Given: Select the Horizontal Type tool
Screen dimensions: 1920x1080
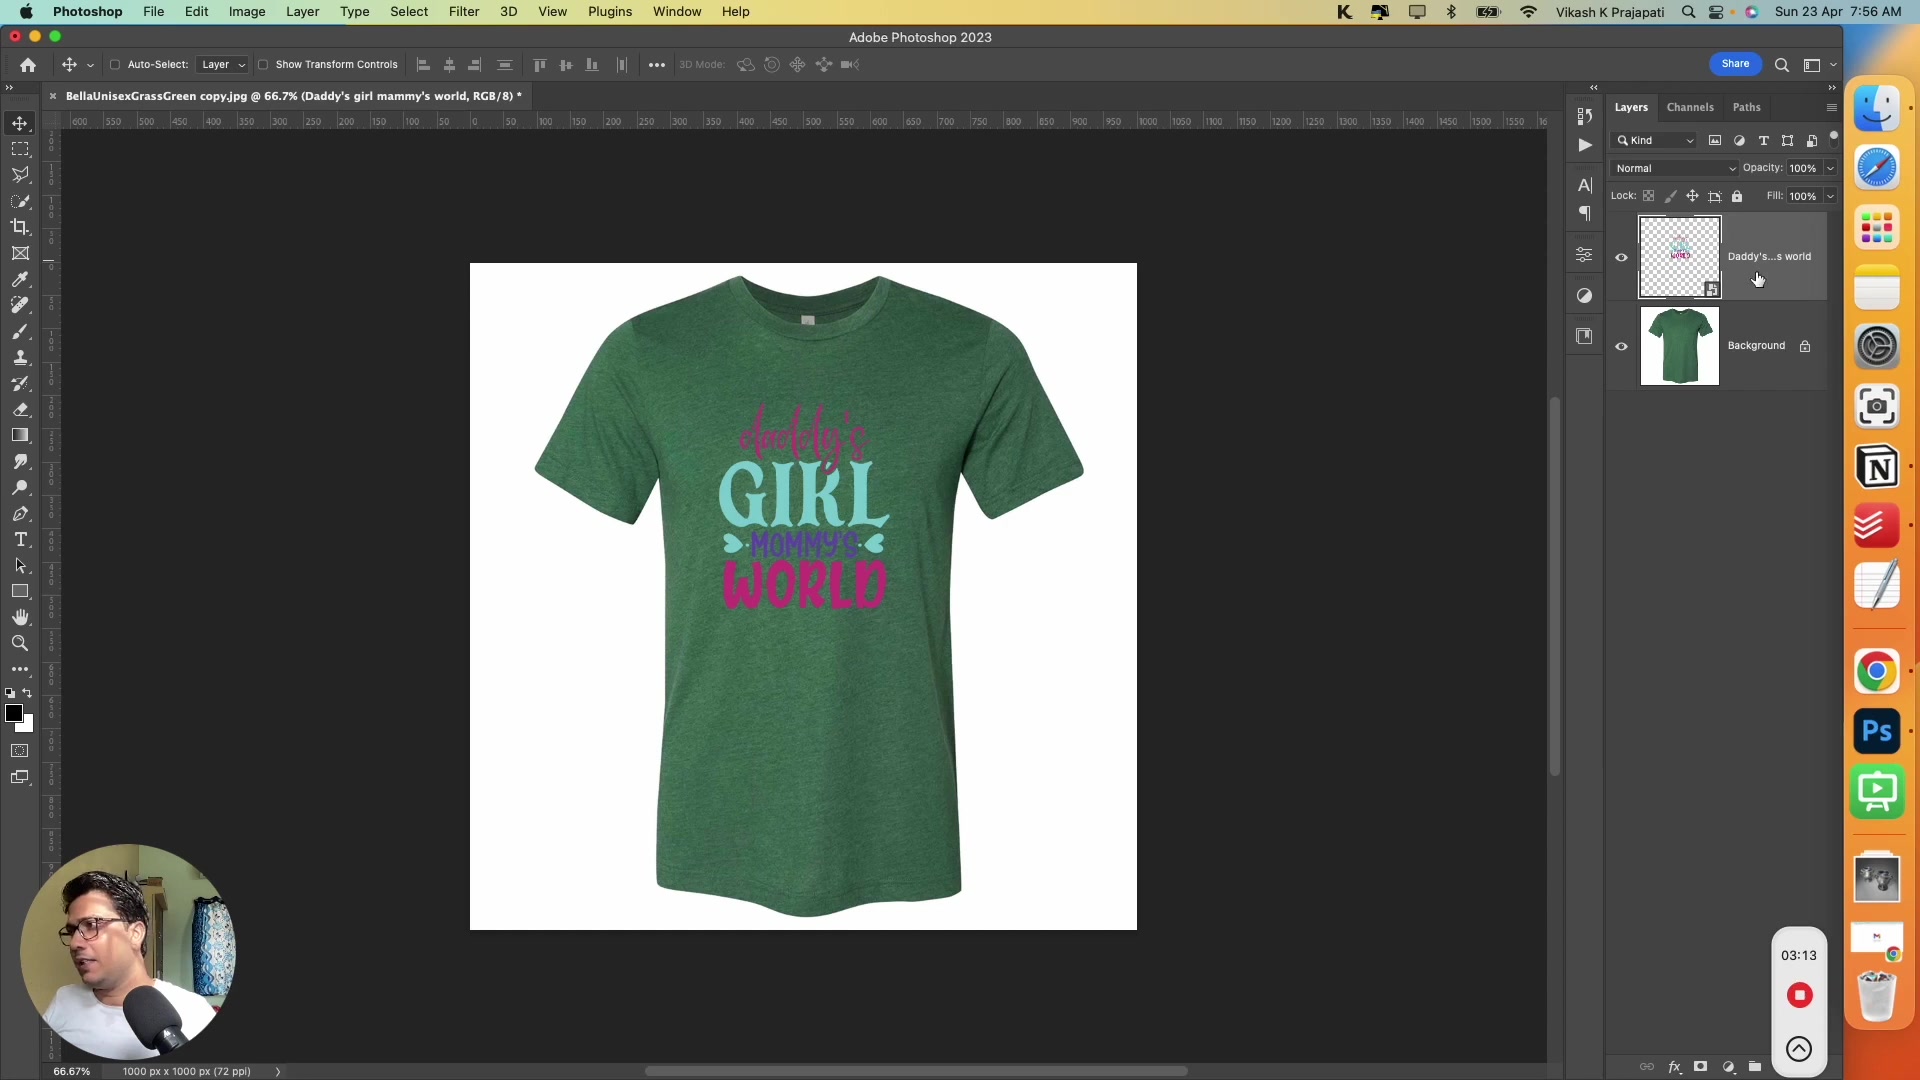Looking at the screenshot, I should pos(20,539).
